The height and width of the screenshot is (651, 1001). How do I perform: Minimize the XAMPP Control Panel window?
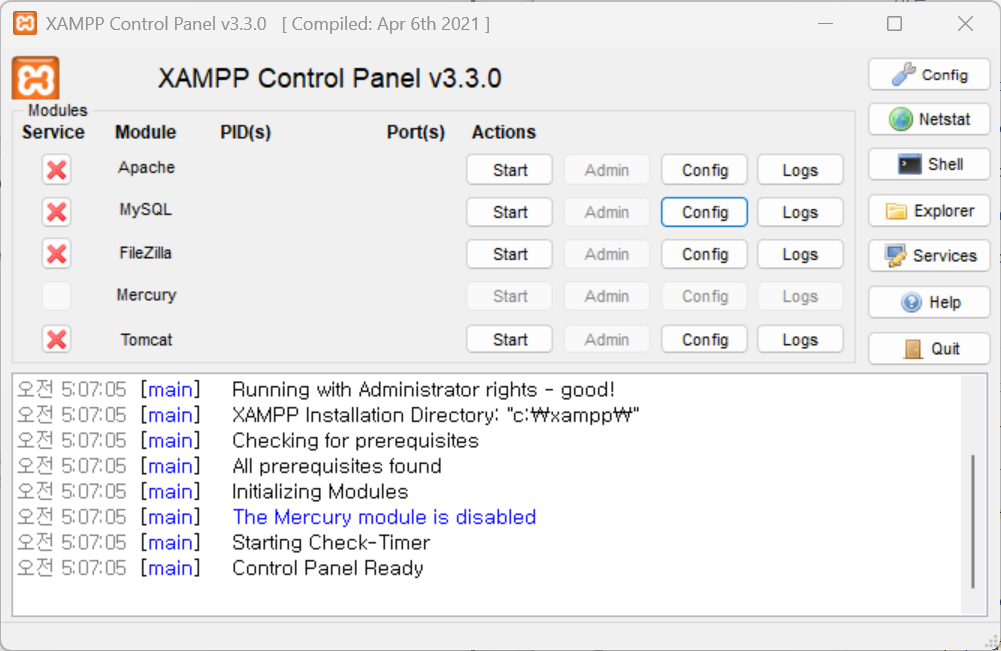[x=825, y=24]
